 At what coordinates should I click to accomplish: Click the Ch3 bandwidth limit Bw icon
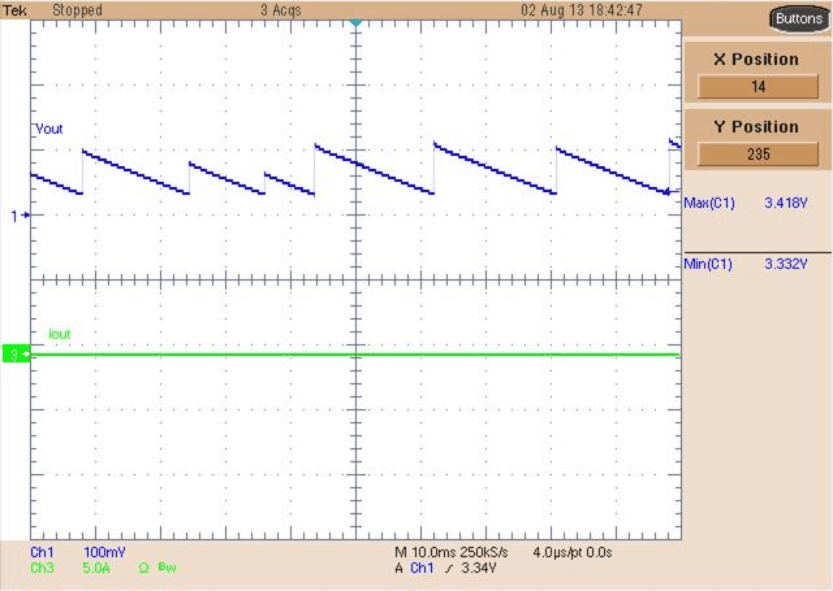pos(168,567)
